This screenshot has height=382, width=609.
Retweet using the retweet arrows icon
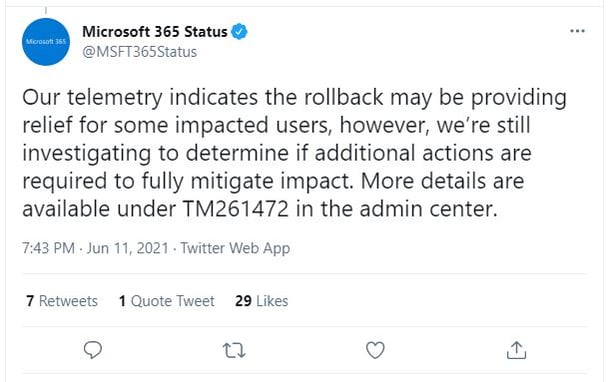[x=234, y=350]
